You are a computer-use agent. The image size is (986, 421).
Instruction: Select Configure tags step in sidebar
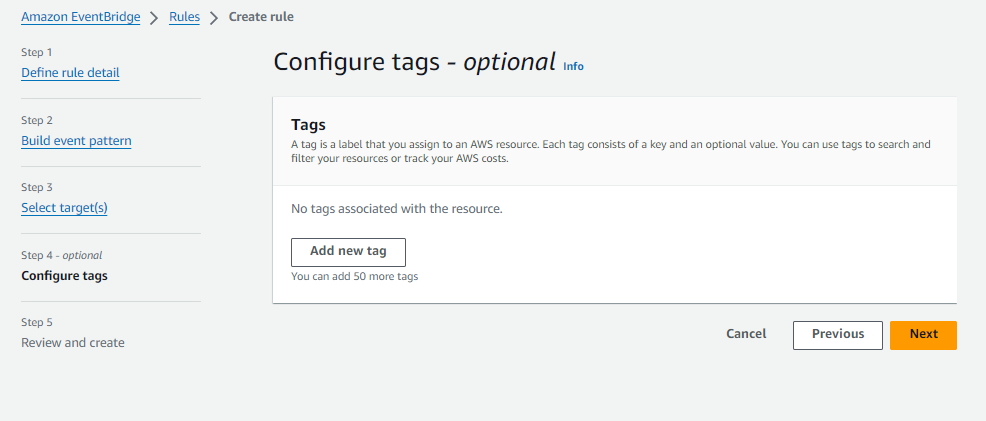[x=64, y=276]
